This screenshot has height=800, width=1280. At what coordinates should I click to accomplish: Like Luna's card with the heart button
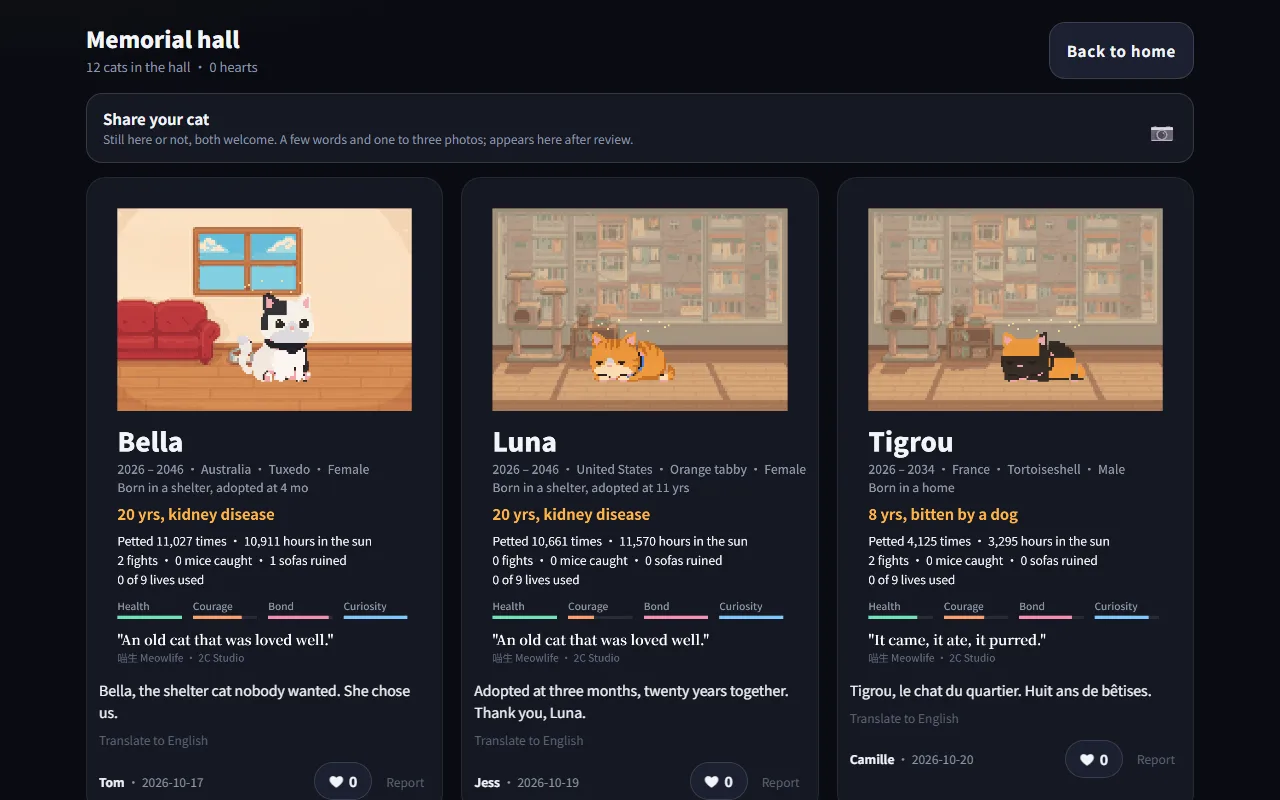click(x=719, y=782)
